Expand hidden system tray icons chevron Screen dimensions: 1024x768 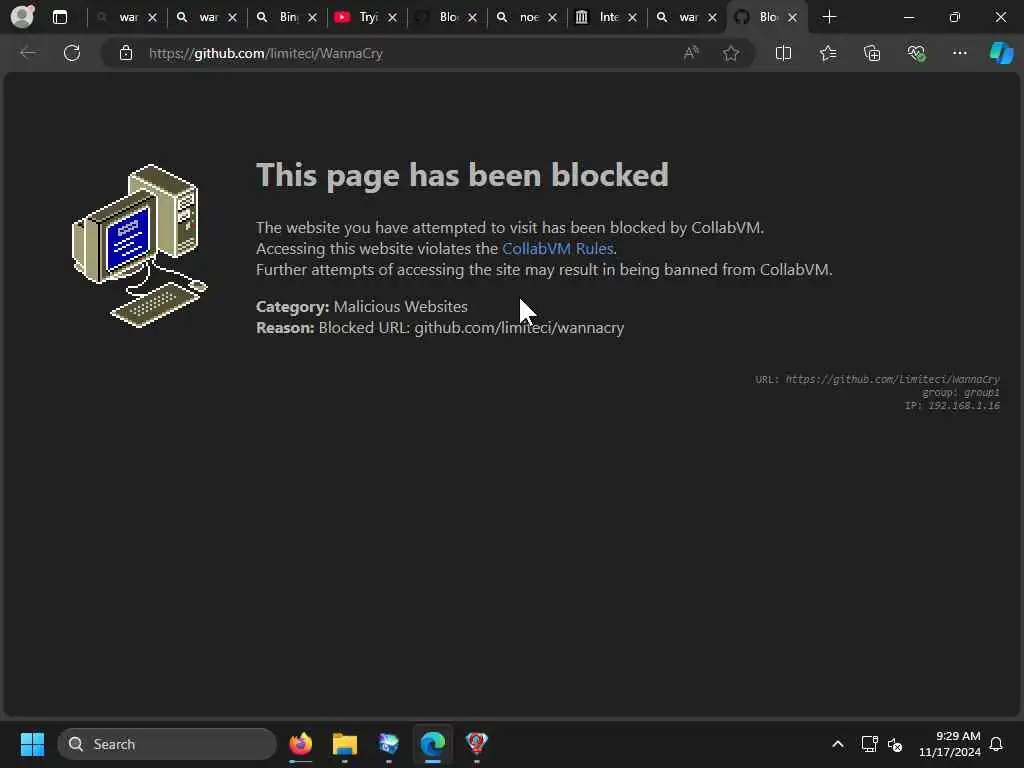(x=838, y=744)
